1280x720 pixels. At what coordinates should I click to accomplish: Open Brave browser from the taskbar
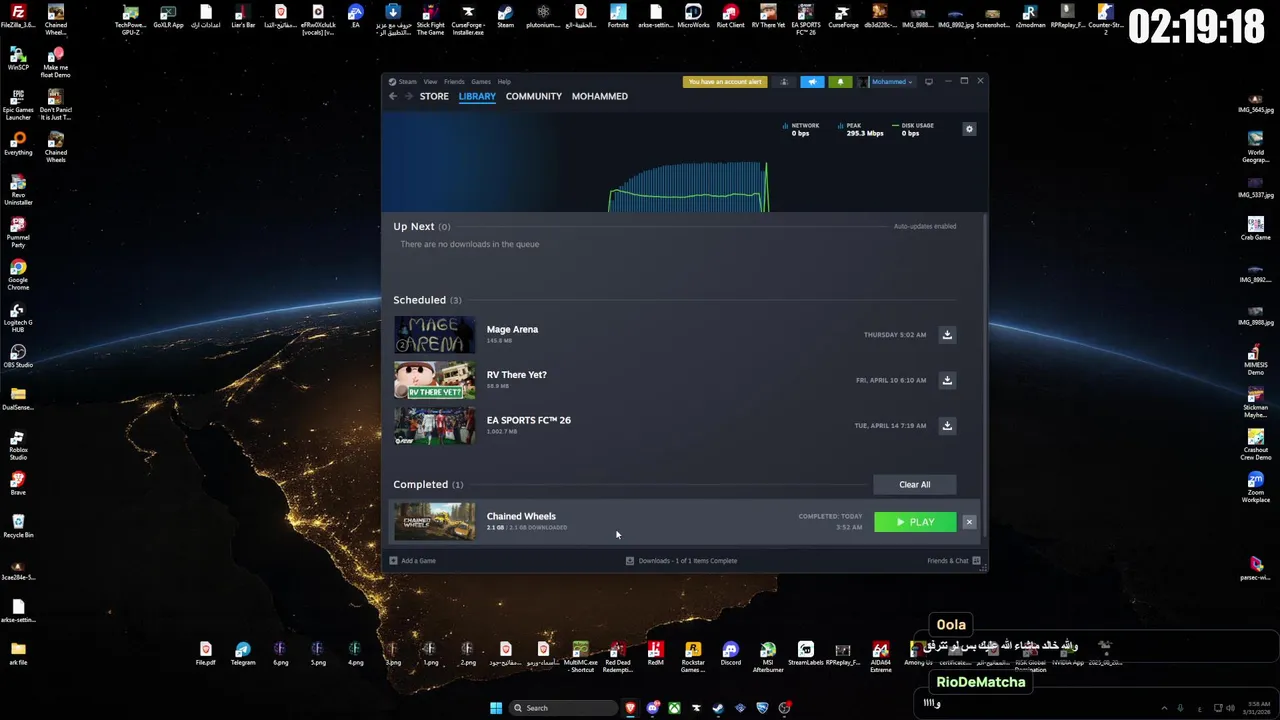coord(630,708)
